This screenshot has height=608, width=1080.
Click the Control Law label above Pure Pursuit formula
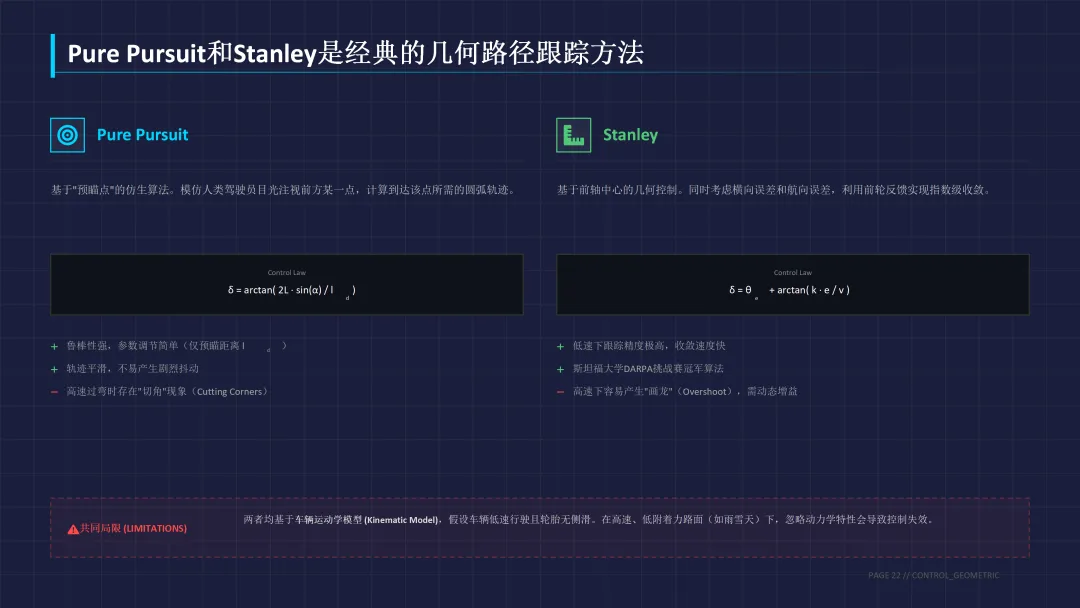[287, 273]
